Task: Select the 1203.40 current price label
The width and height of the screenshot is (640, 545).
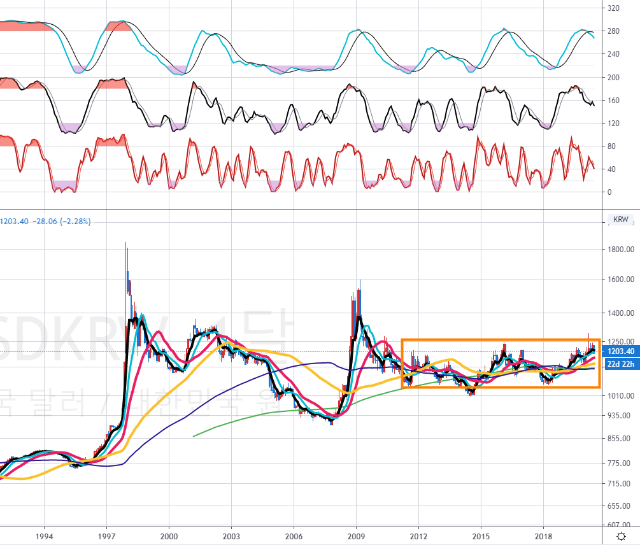Action: (621, 351)
